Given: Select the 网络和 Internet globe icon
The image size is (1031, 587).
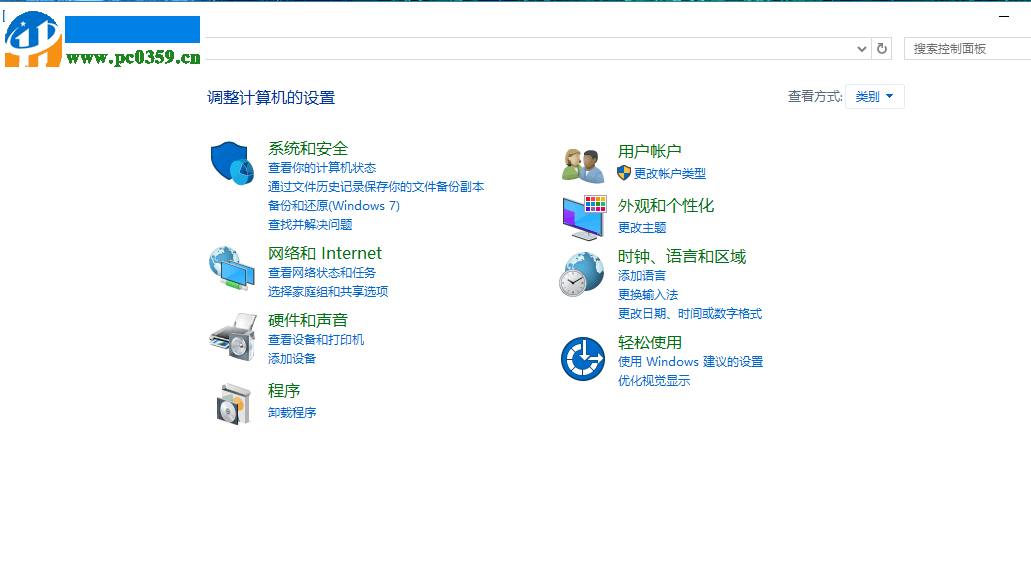Looking at the screenshot, I should [x=232, y=269].
